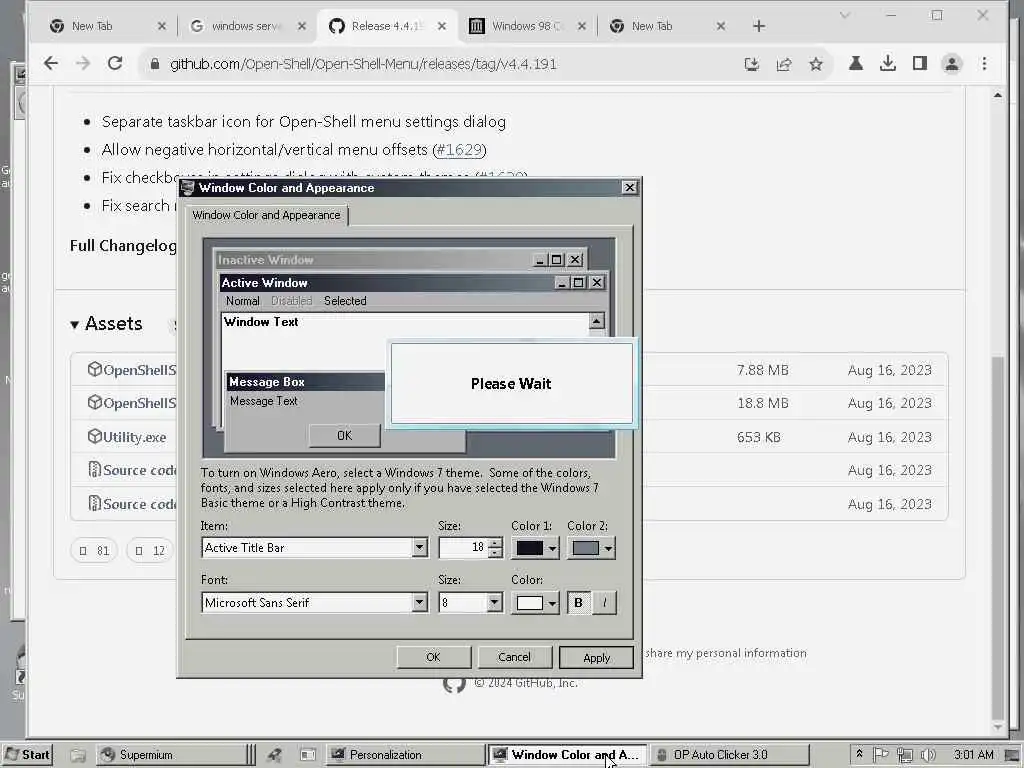Open the font Color dropdown arrow
The height and width of the screenshot is (768, 1024).
(552, 603)
